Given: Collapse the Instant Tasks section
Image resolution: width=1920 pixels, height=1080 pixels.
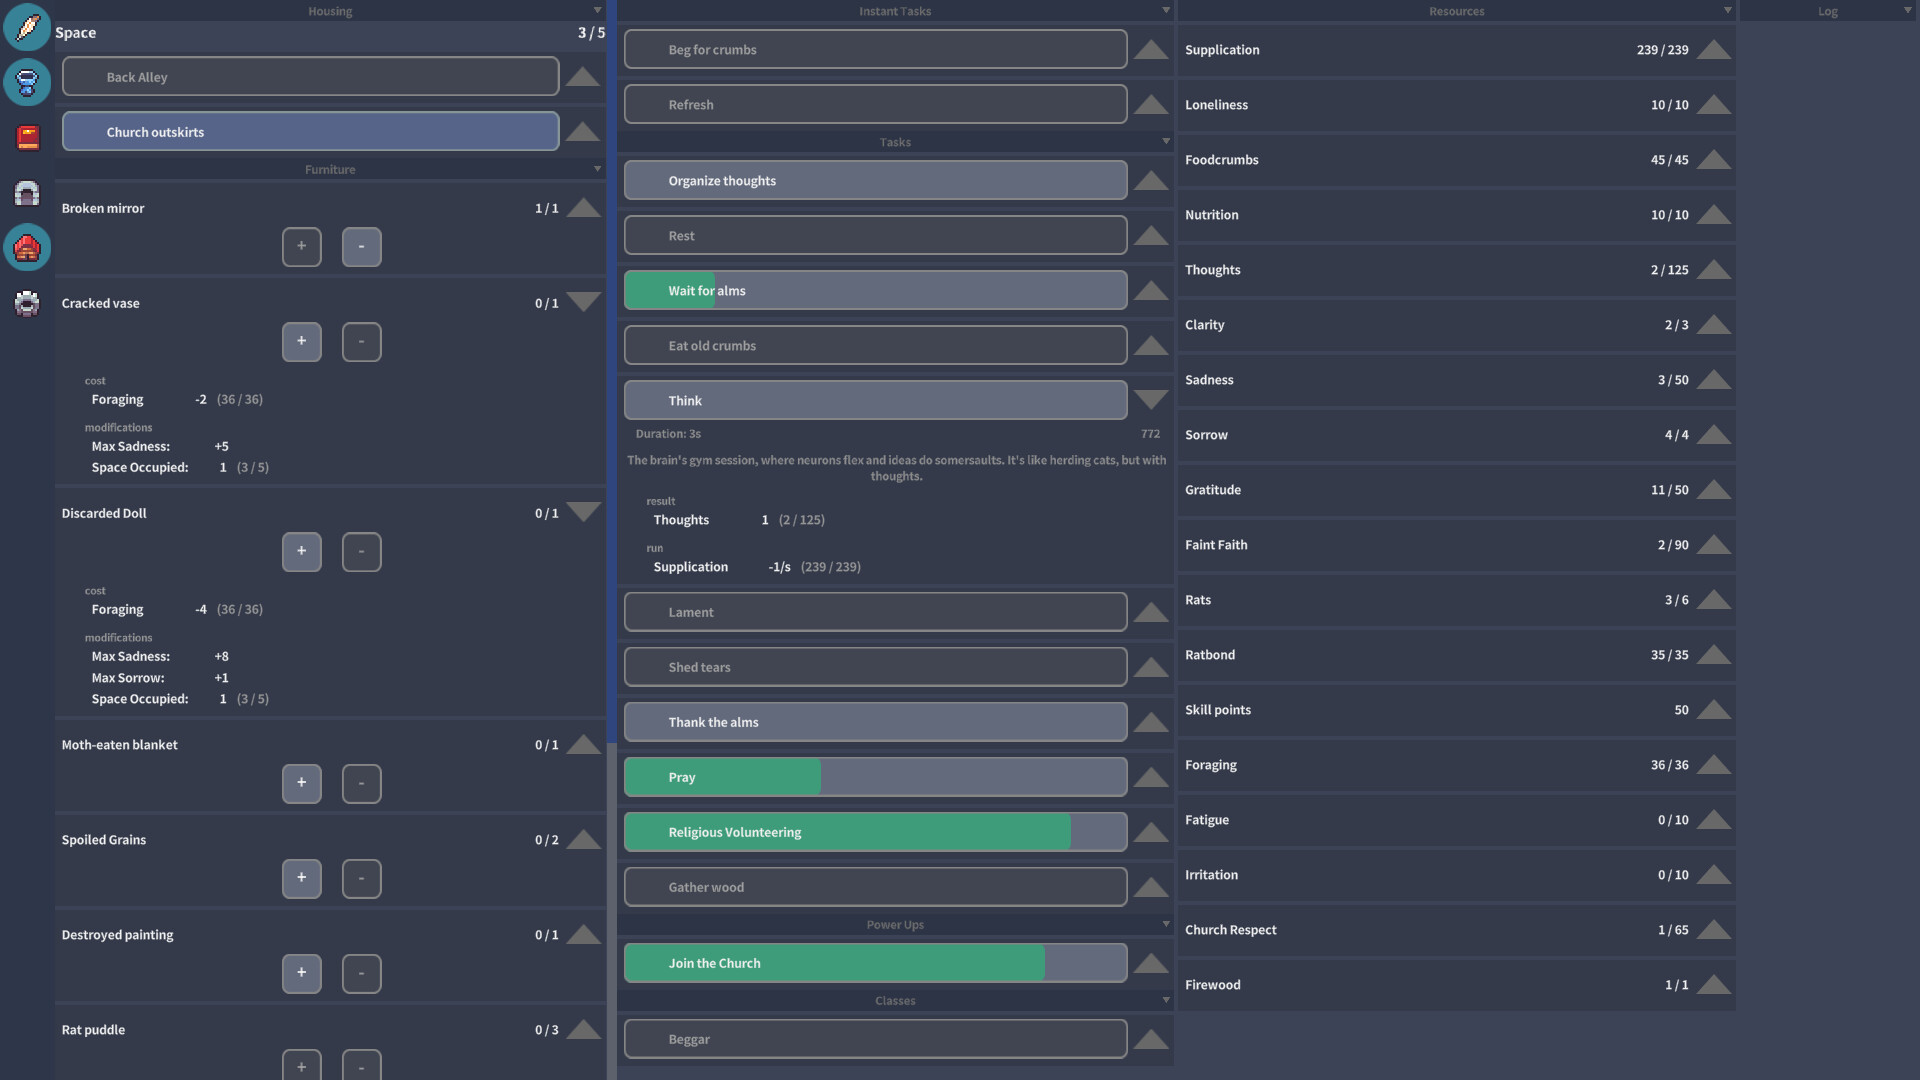Looking at the screenshot, I should click(x=1165, y=11).
